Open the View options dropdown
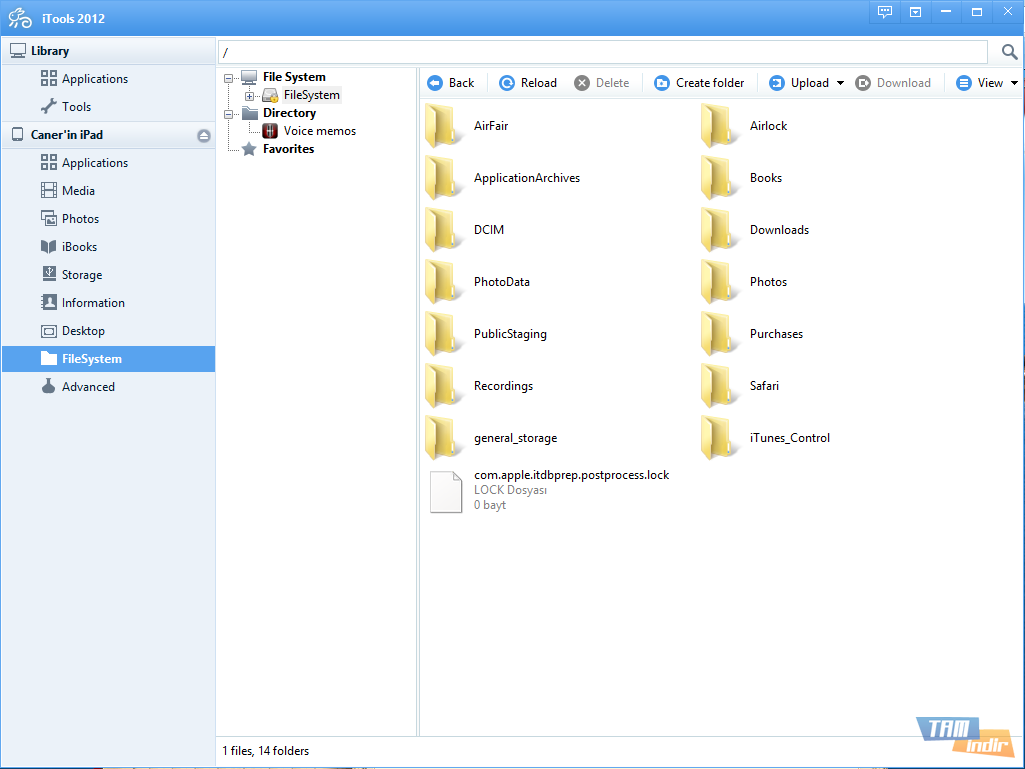Screen dimensions: 1025x769 [1015, 82]
